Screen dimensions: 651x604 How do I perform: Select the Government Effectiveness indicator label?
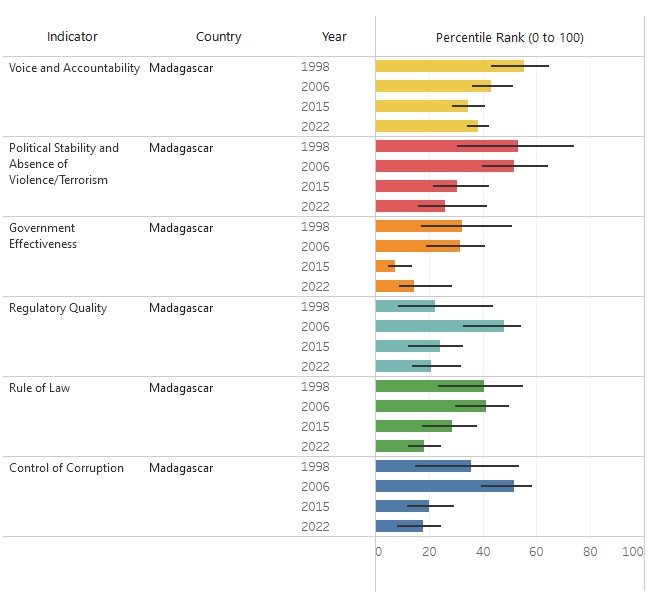tap(43, 236)
